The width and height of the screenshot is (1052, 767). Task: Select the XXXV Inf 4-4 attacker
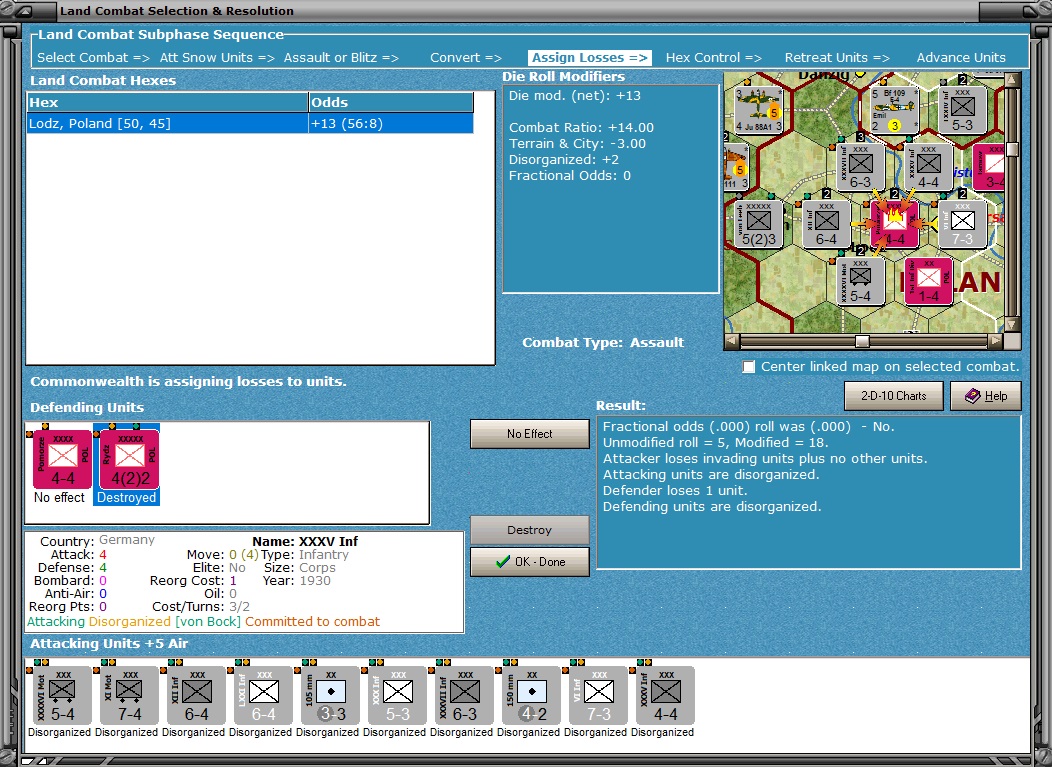coord(666,695)
